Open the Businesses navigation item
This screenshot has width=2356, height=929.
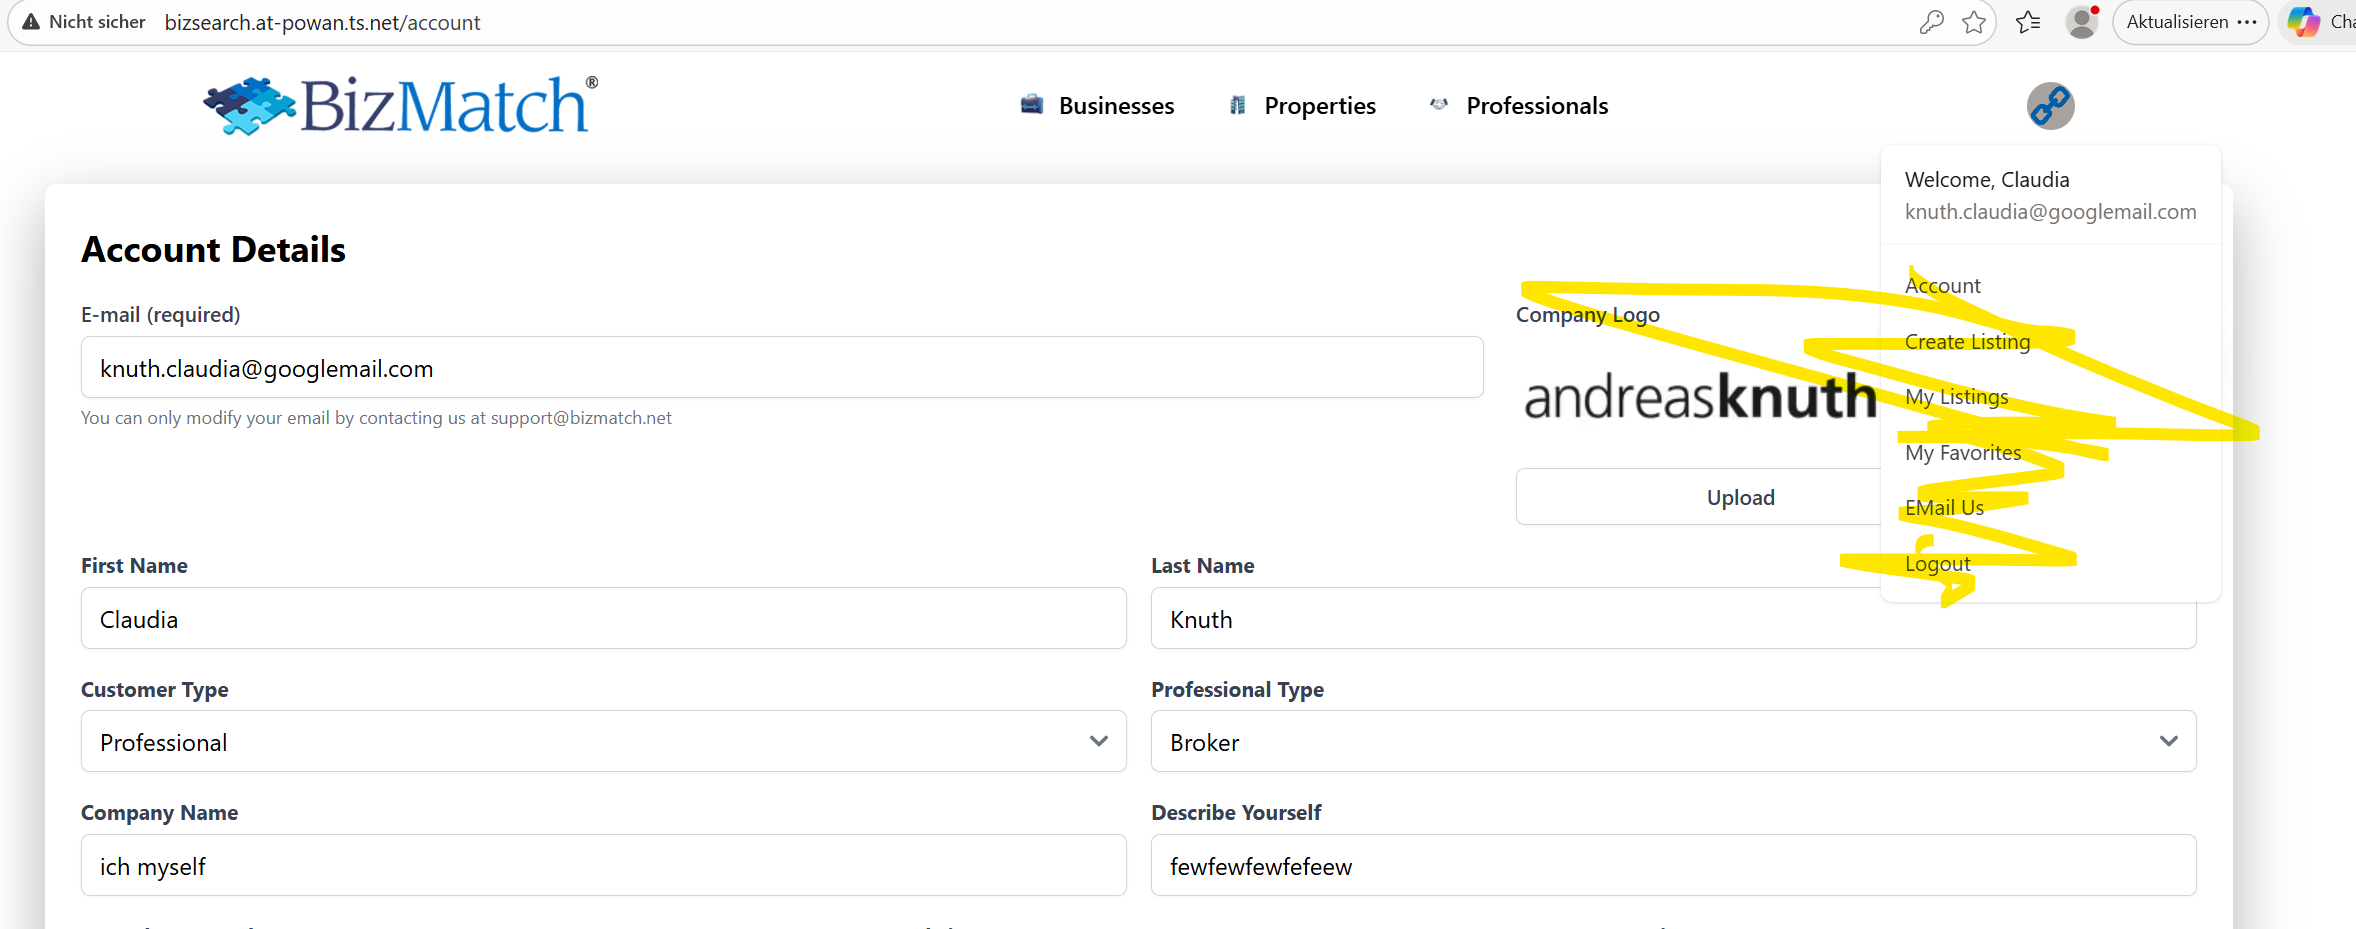tap(1097, 106)
